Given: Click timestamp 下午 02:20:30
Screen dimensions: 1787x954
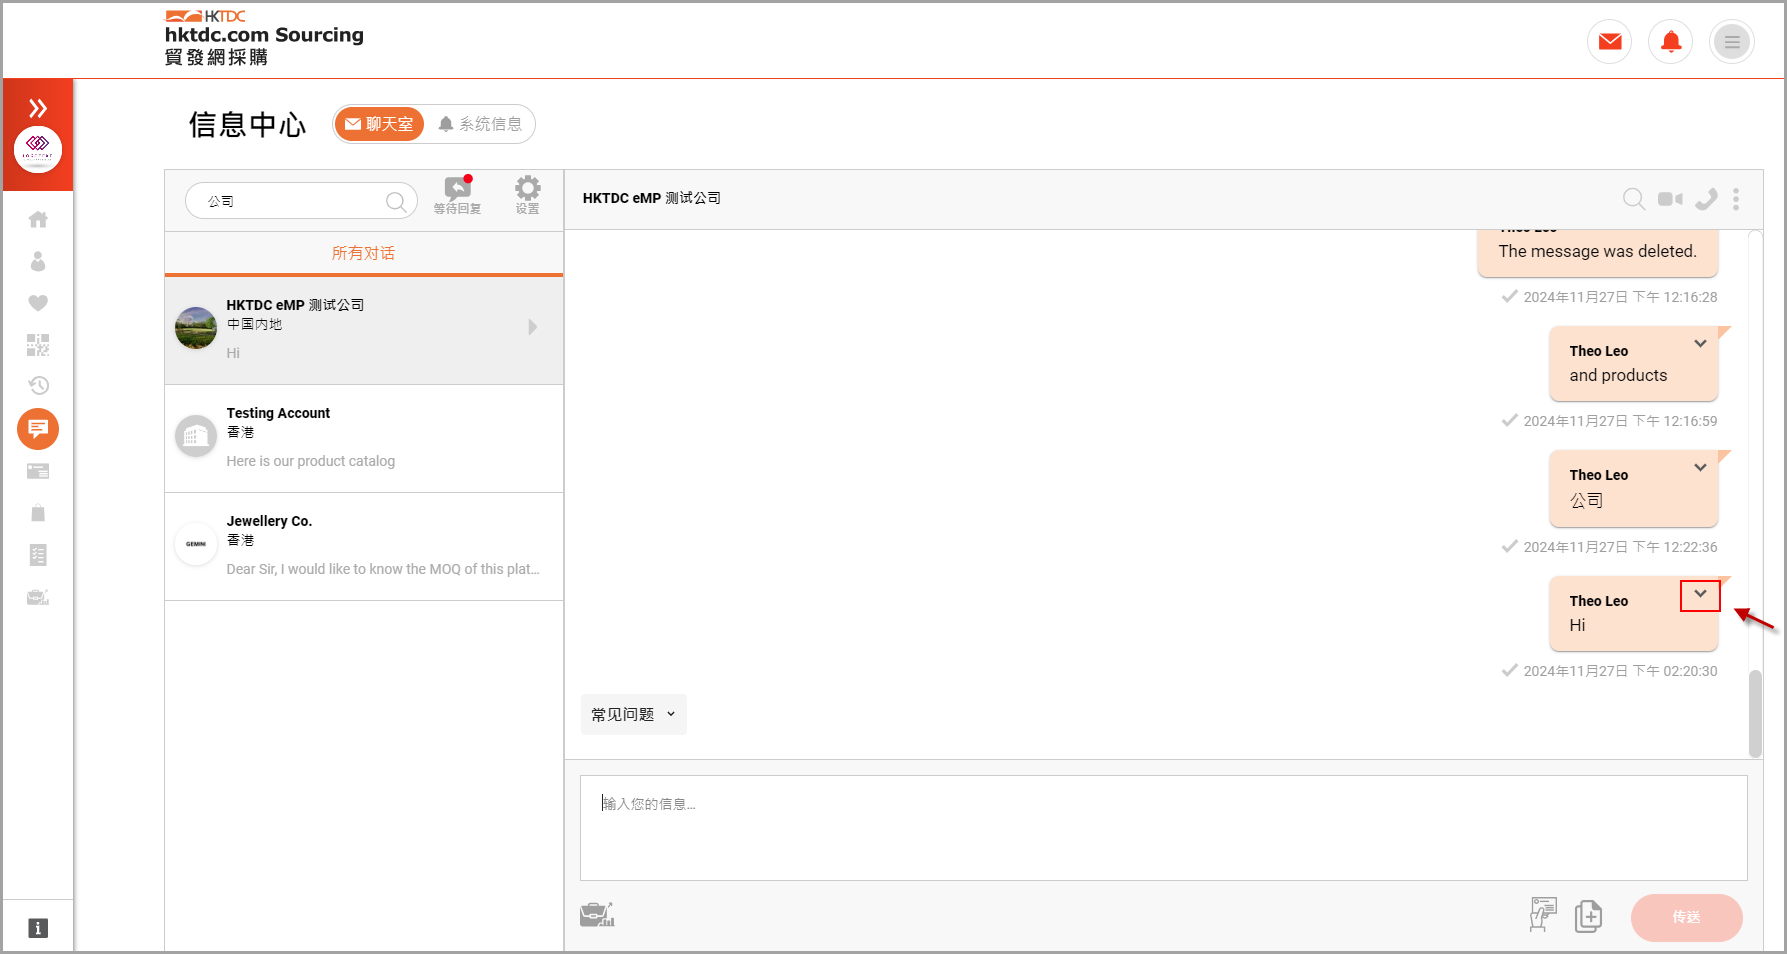Looking at the screenshot, I should pyautogui.click(x=1621, y=671).
